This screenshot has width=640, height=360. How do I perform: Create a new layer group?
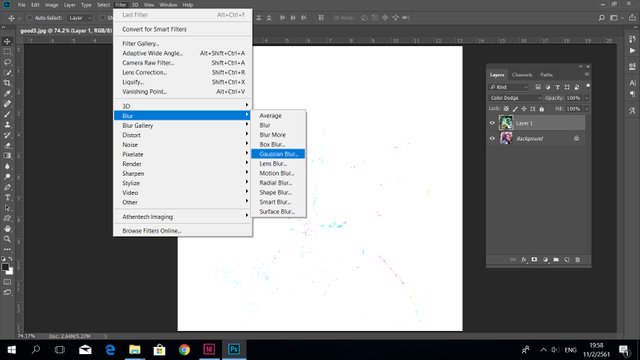(x=556, y=260)
